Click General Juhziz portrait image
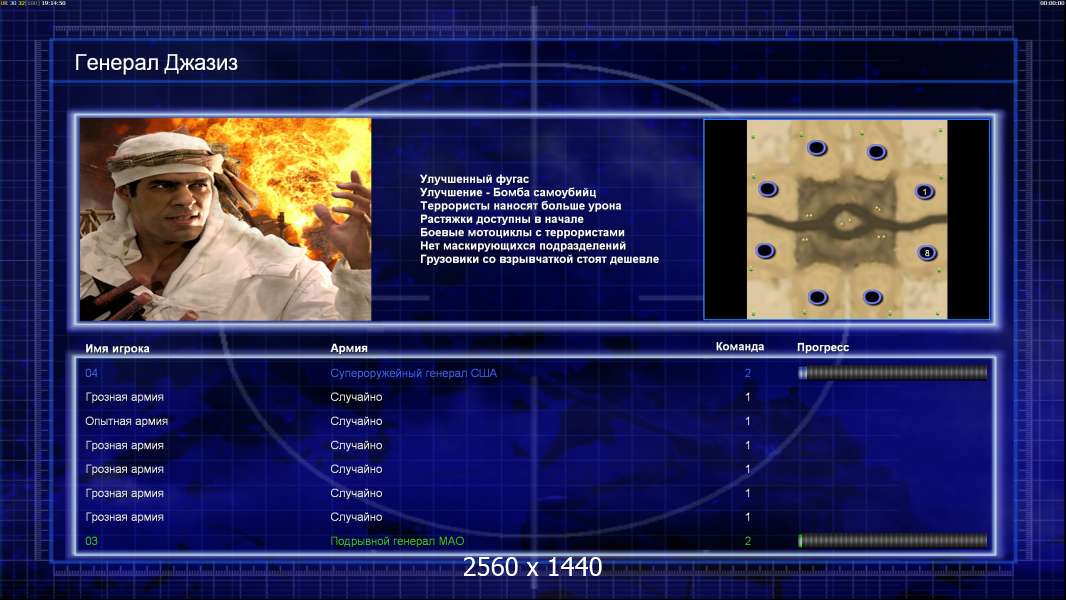This screenshot has width=1066, height=600. (225, 219)
